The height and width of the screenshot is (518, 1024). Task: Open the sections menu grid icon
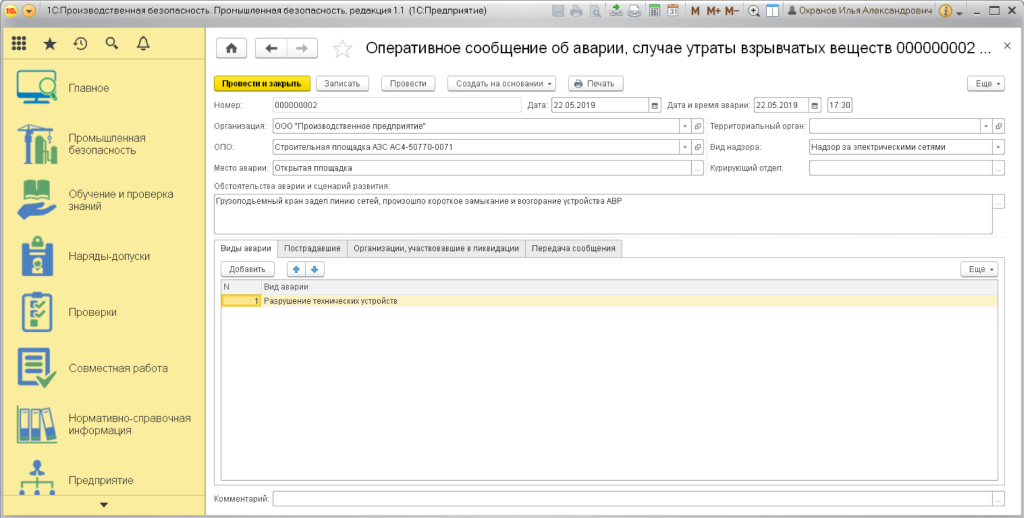(19, 44)
